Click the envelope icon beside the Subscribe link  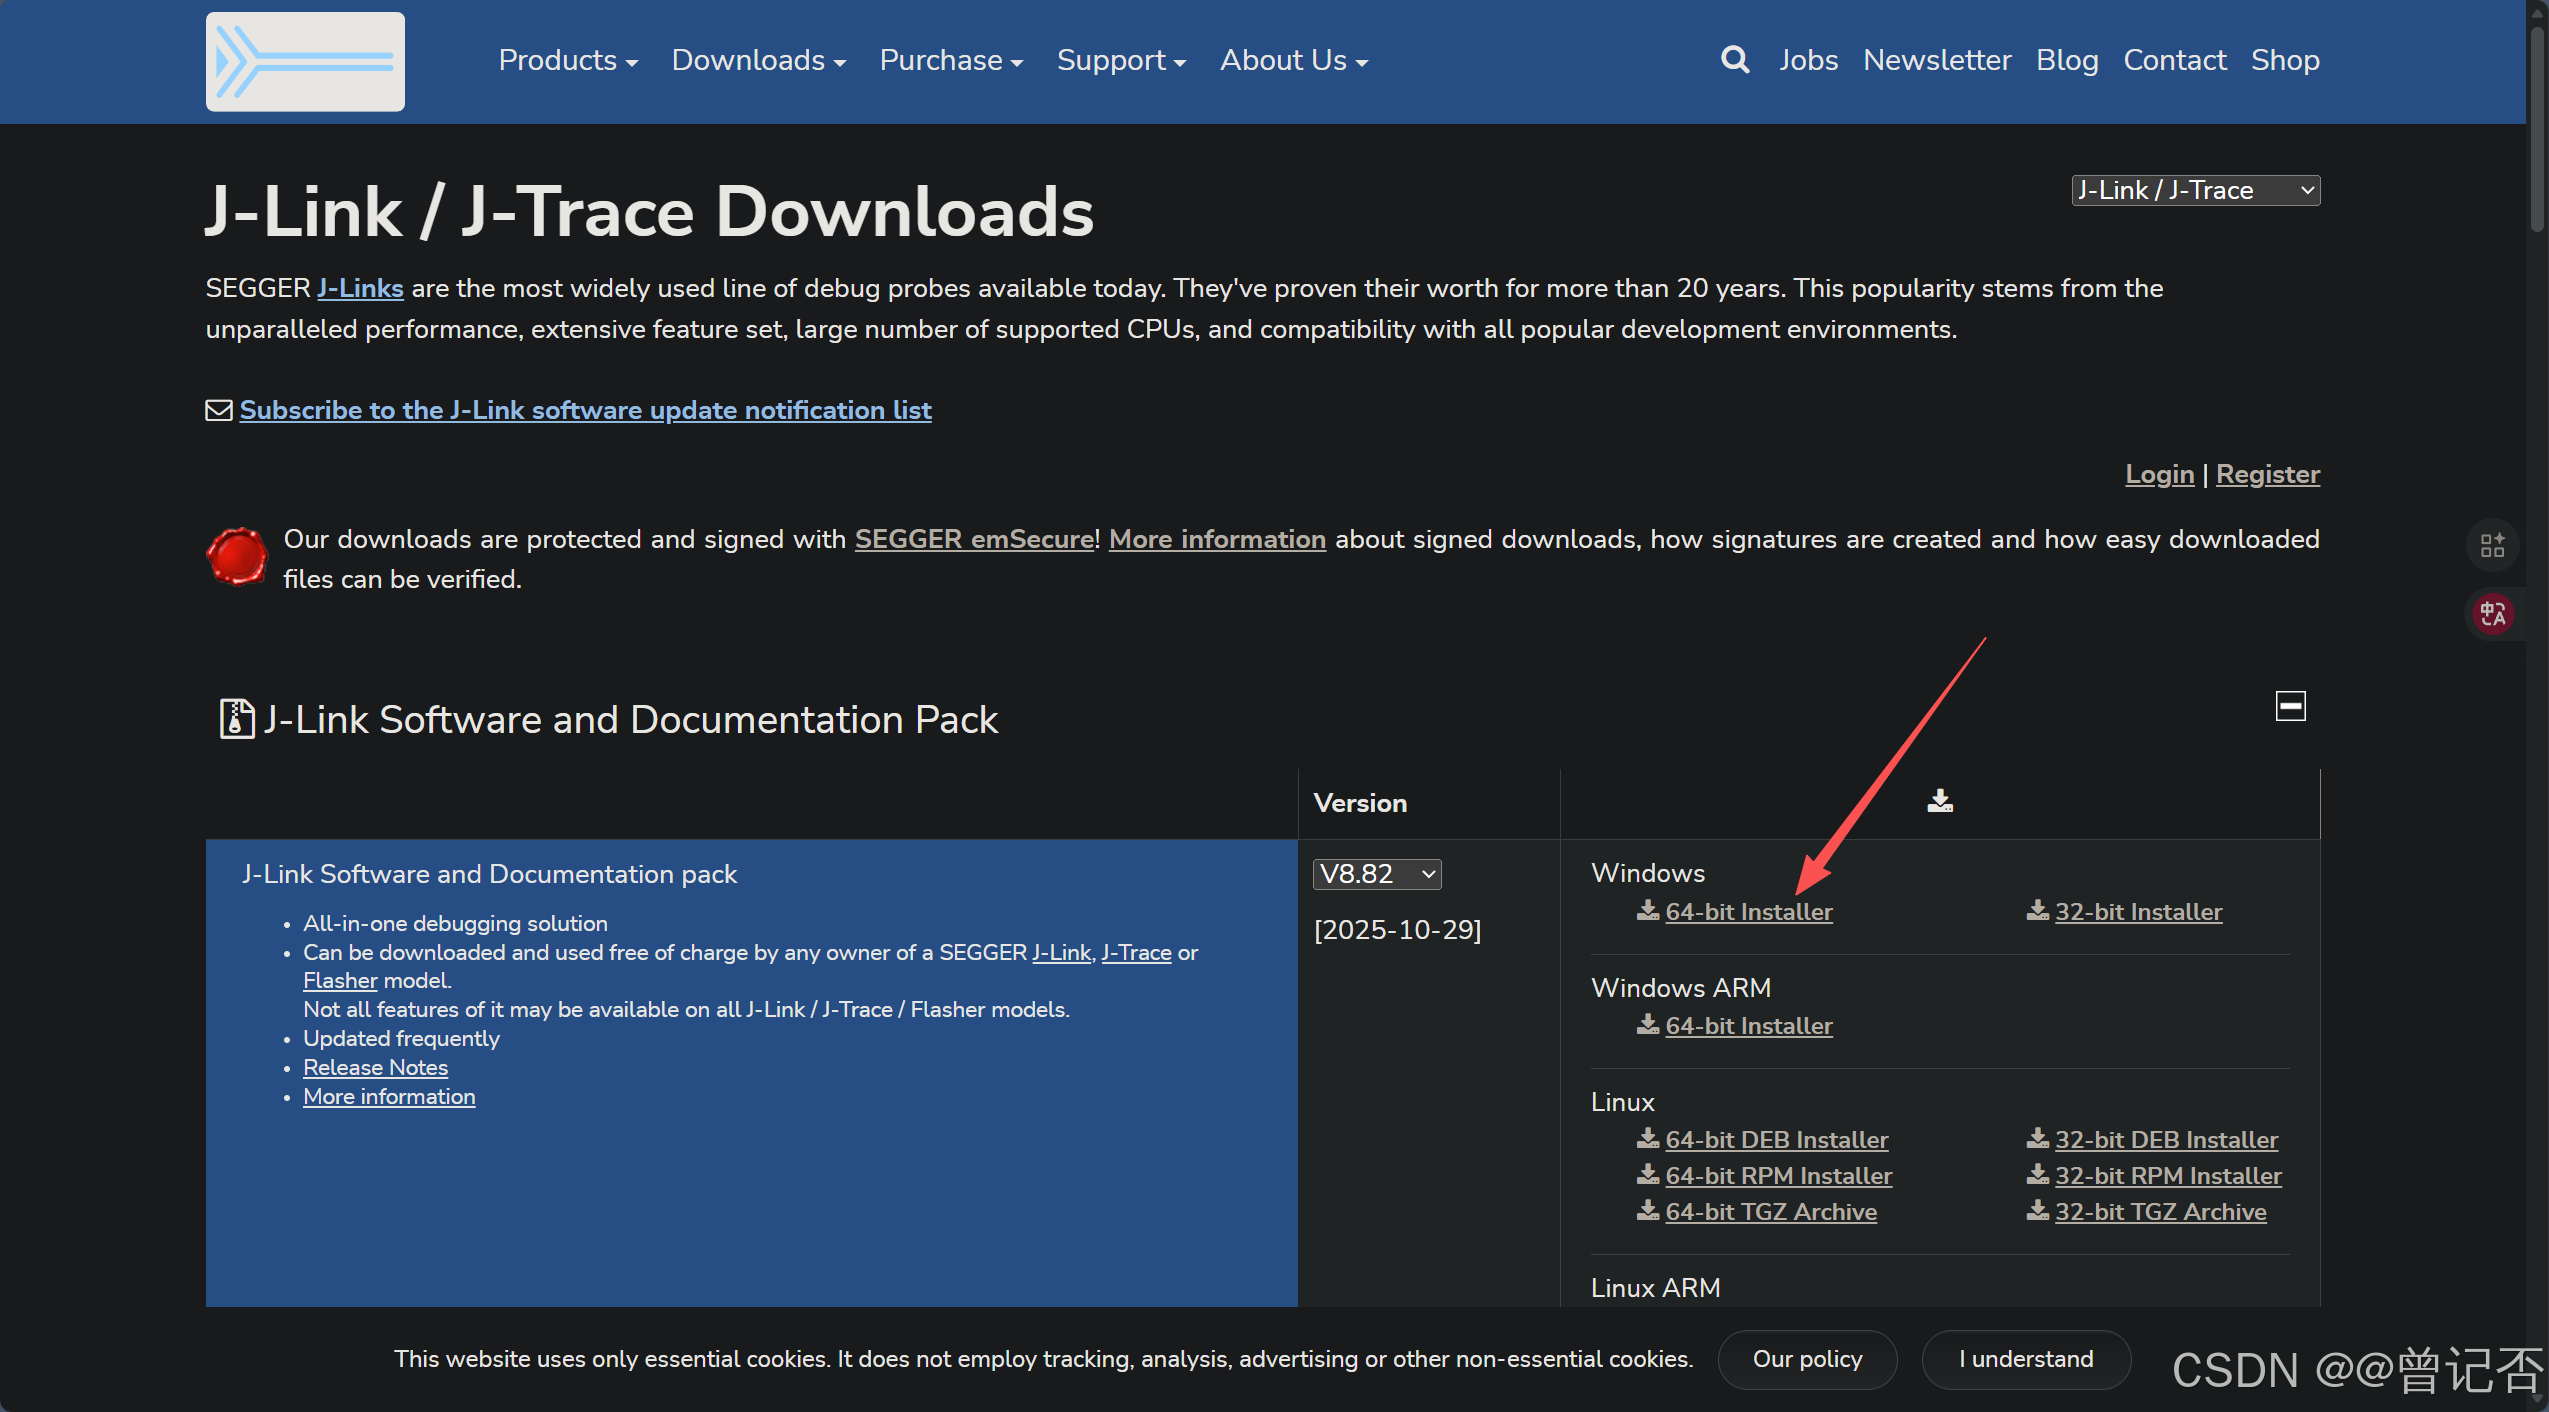click(x=219, y=410)
